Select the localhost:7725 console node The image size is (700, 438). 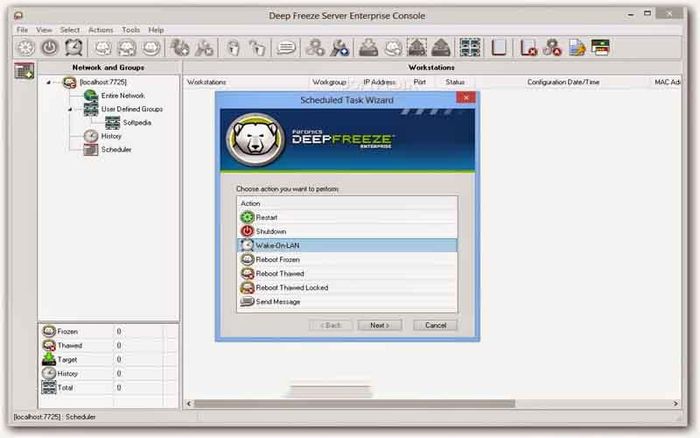point(103,82)
